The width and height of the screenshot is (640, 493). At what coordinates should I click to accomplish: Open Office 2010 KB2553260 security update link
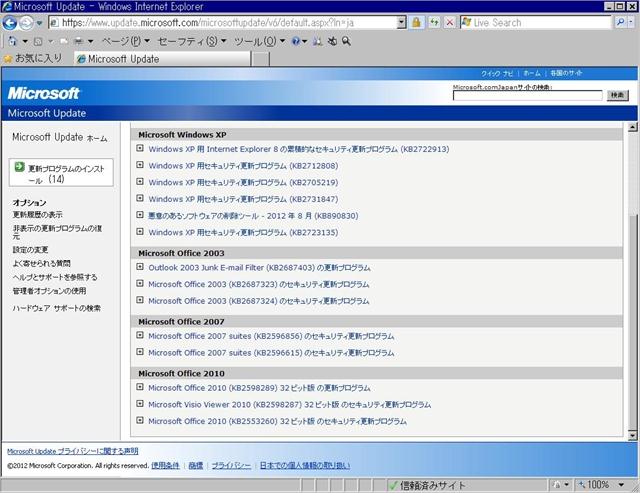(x=278, y=421)
